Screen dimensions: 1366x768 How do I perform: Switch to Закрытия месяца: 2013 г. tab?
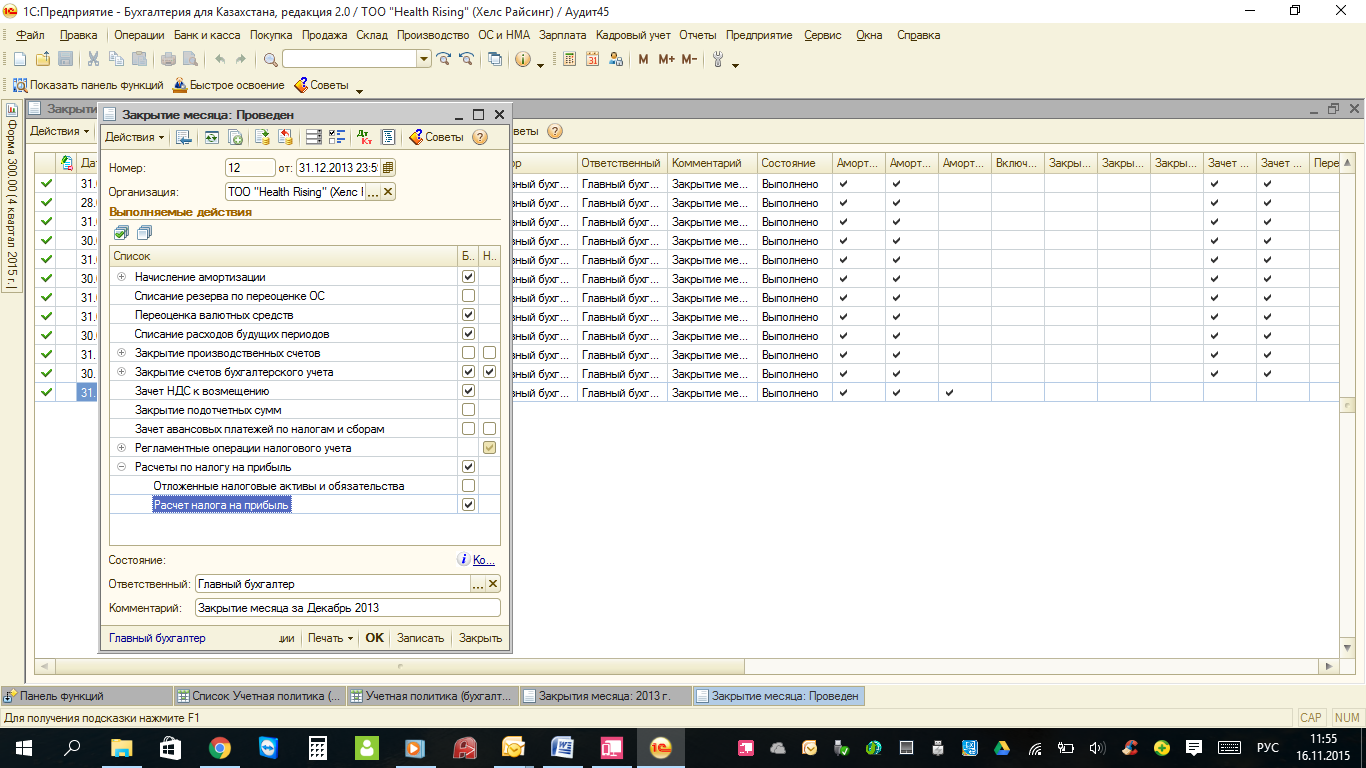(606, 696)
